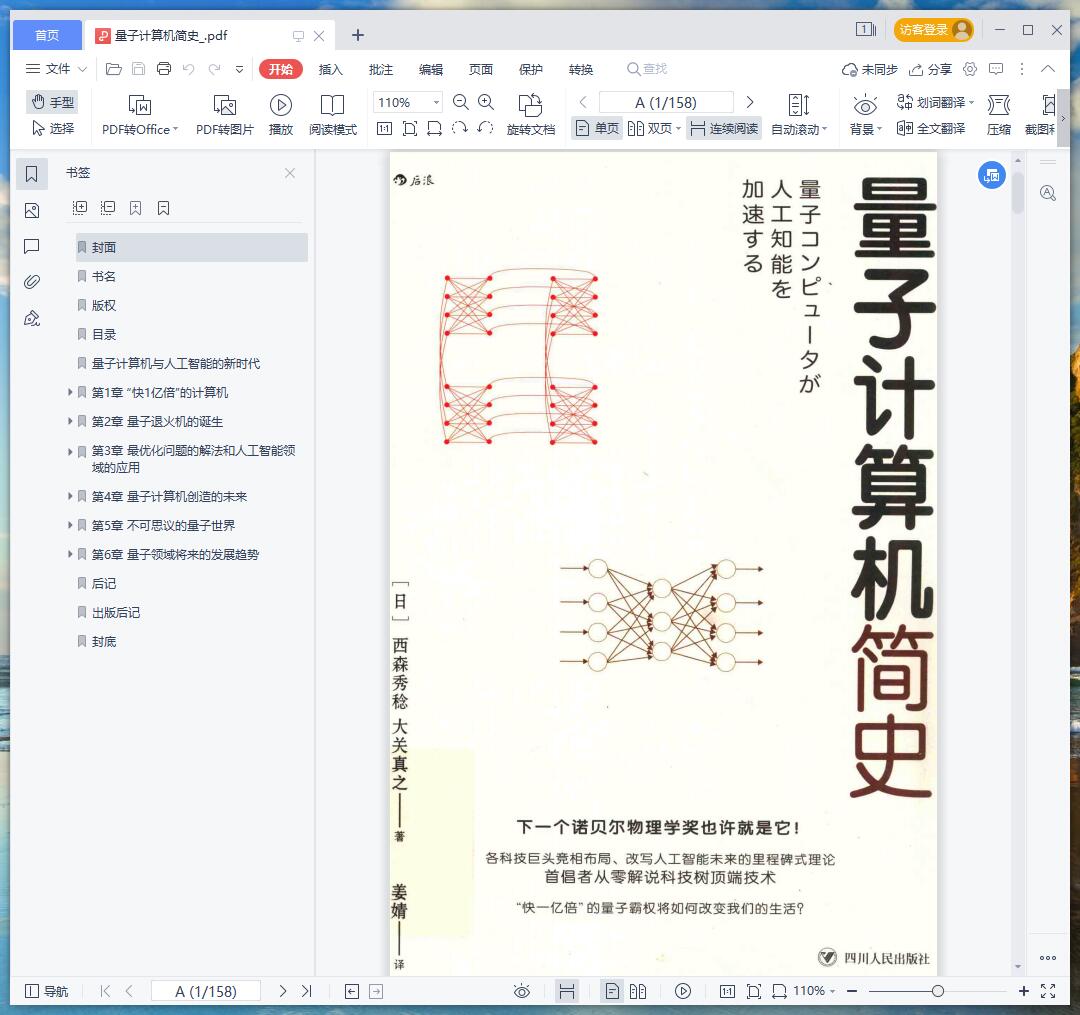Click 访客登录 login button
This screenshot has height=1015, width=1080.
(934, 30)
